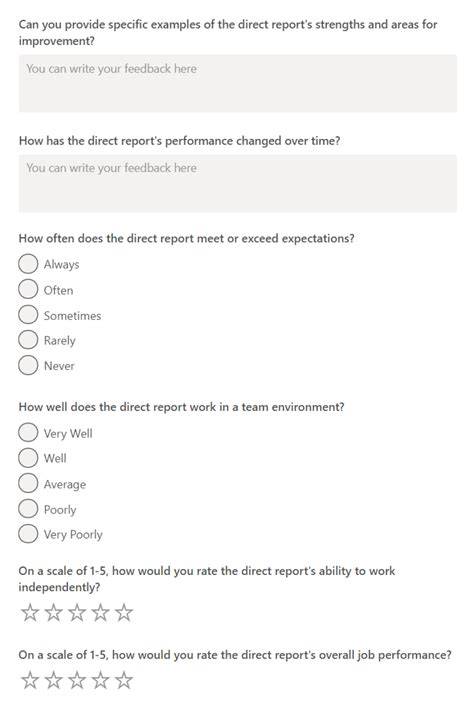474x709 pixels.
Task: Choose the Very Poorly radio option
Action: pyautogui.click(x=28, y=534)
